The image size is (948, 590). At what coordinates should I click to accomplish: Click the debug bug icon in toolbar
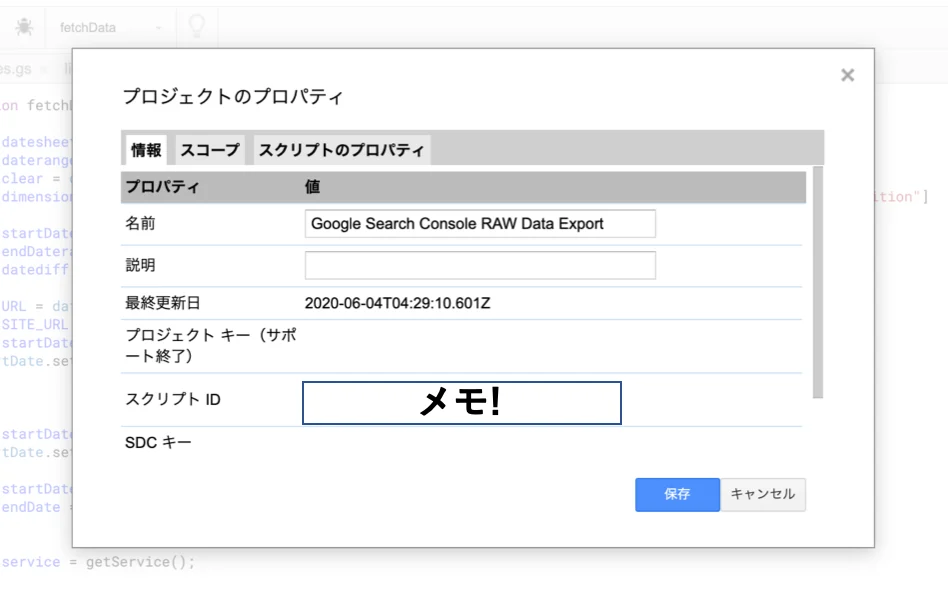tap(24, 27)
